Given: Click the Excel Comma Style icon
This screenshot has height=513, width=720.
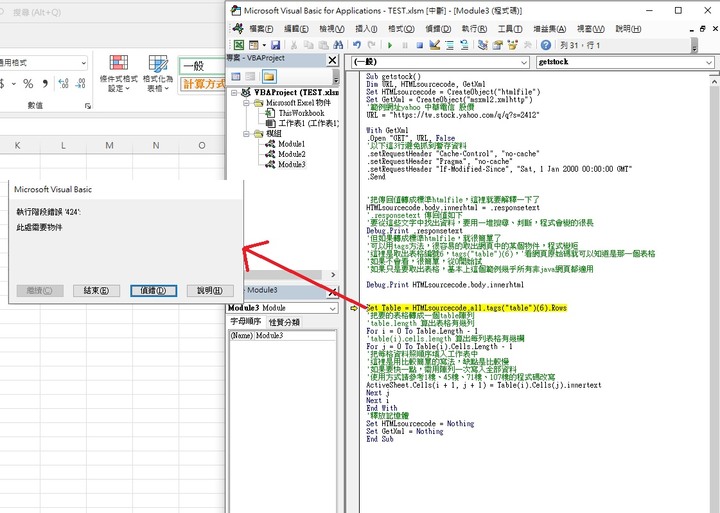Looking at the screenshot, I should point(45,84).
